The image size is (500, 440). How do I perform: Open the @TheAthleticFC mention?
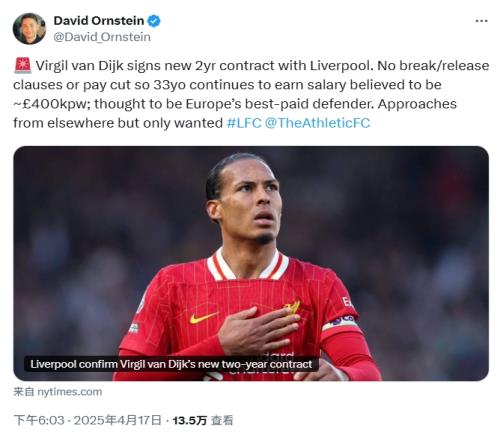point(317,123)
